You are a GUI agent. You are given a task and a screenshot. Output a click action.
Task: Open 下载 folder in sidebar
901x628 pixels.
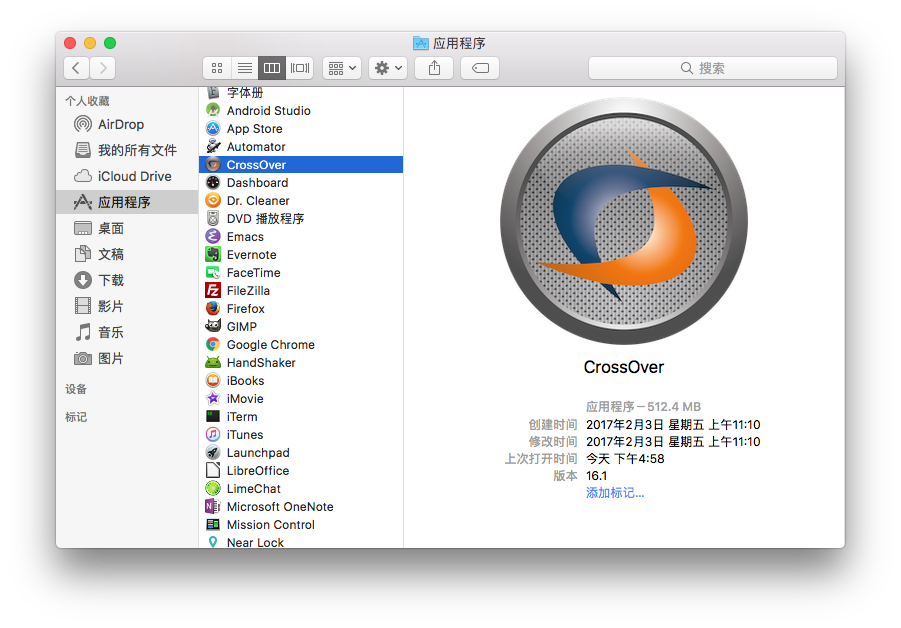(111, 280)
